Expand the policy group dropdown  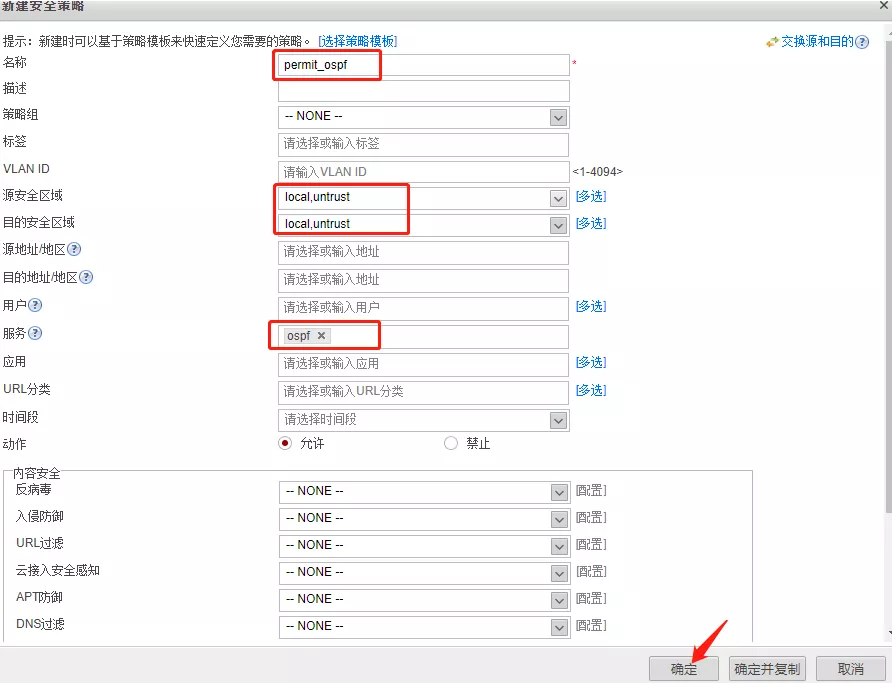click(x=558, y=117)
